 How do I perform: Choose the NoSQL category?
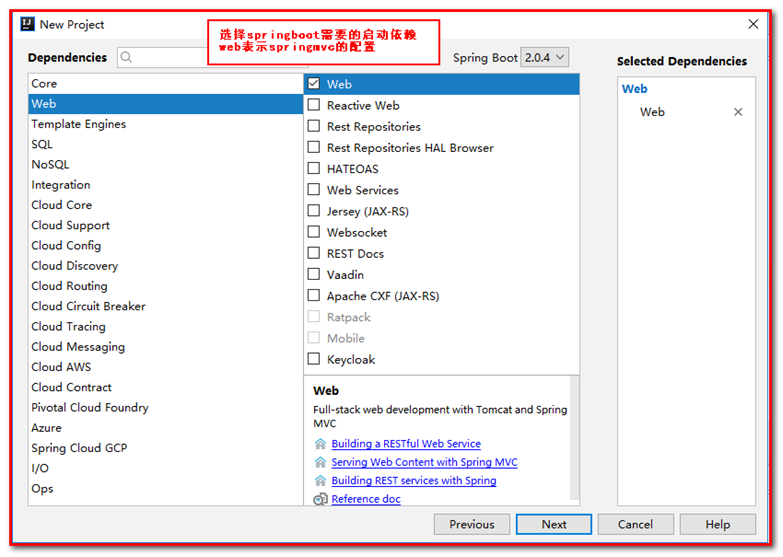pos(166,164)
